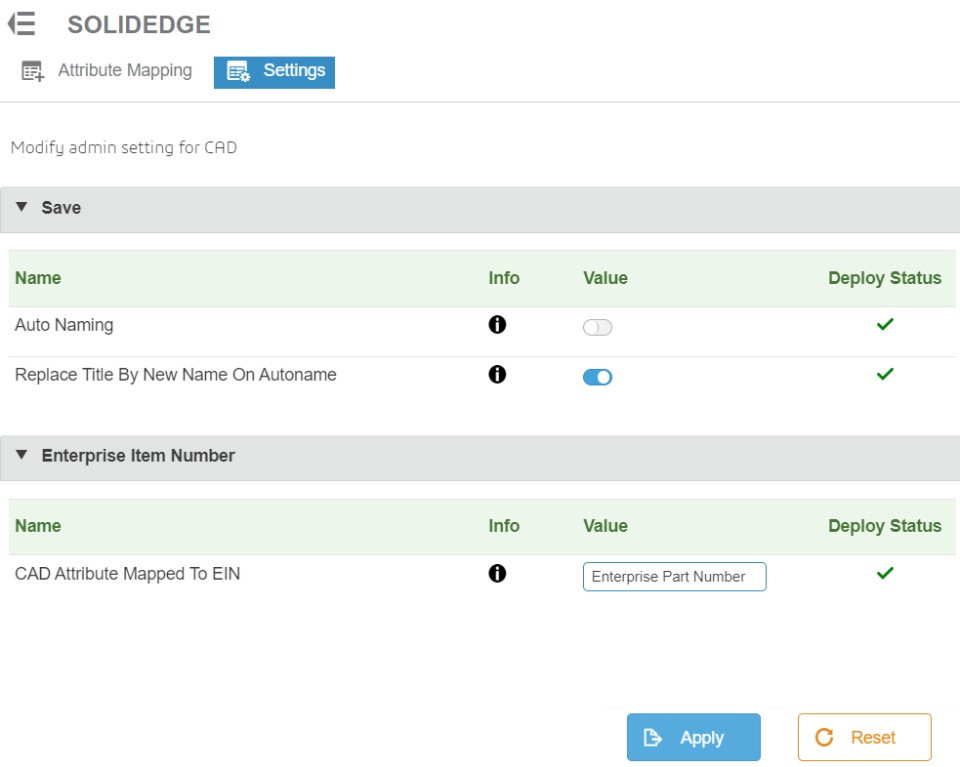Collapse the Save section

click(23, 208)
